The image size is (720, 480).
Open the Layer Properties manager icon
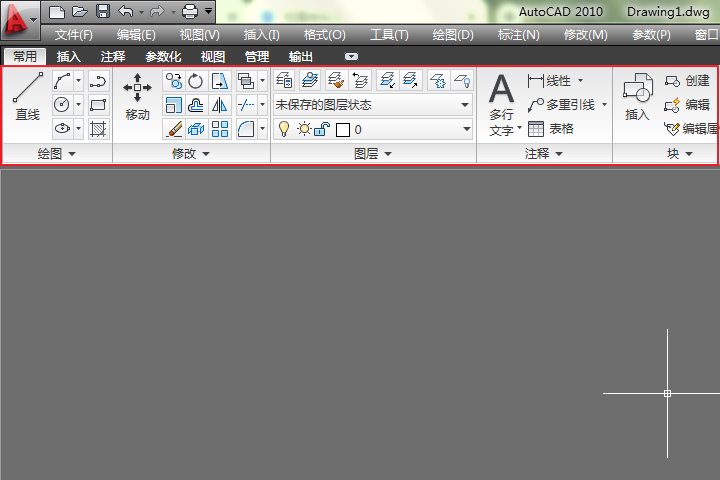(x=284, y=80)
